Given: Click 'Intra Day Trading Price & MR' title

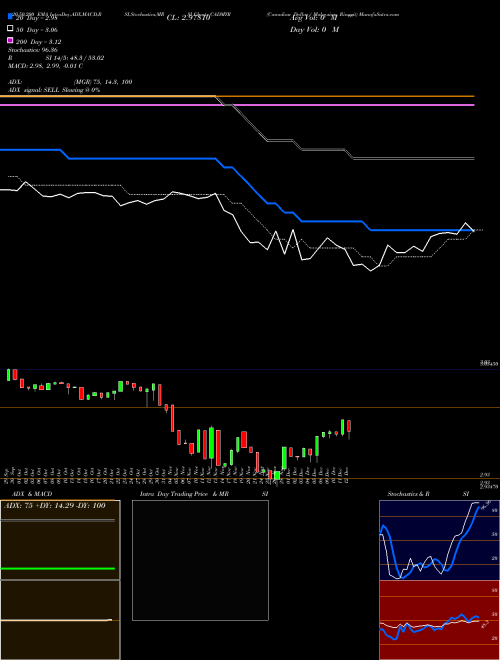Looking at the screenshot, I should (184, 494).
